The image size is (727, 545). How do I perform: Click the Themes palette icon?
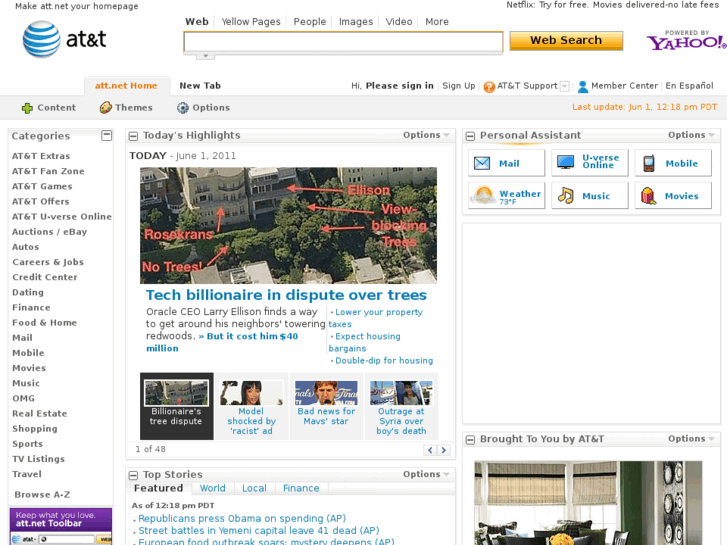[x=106, y=108]
